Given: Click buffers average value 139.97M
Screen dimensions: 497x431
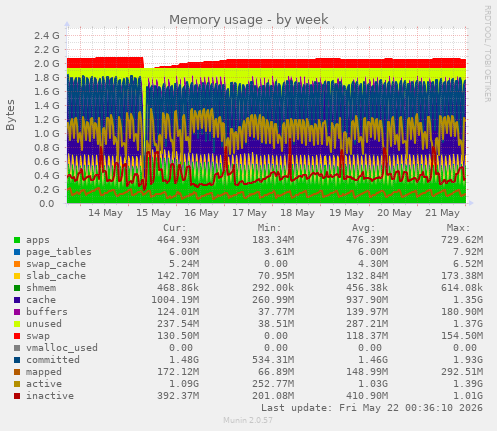Looking at the screenshot, I should click(367, 312).
